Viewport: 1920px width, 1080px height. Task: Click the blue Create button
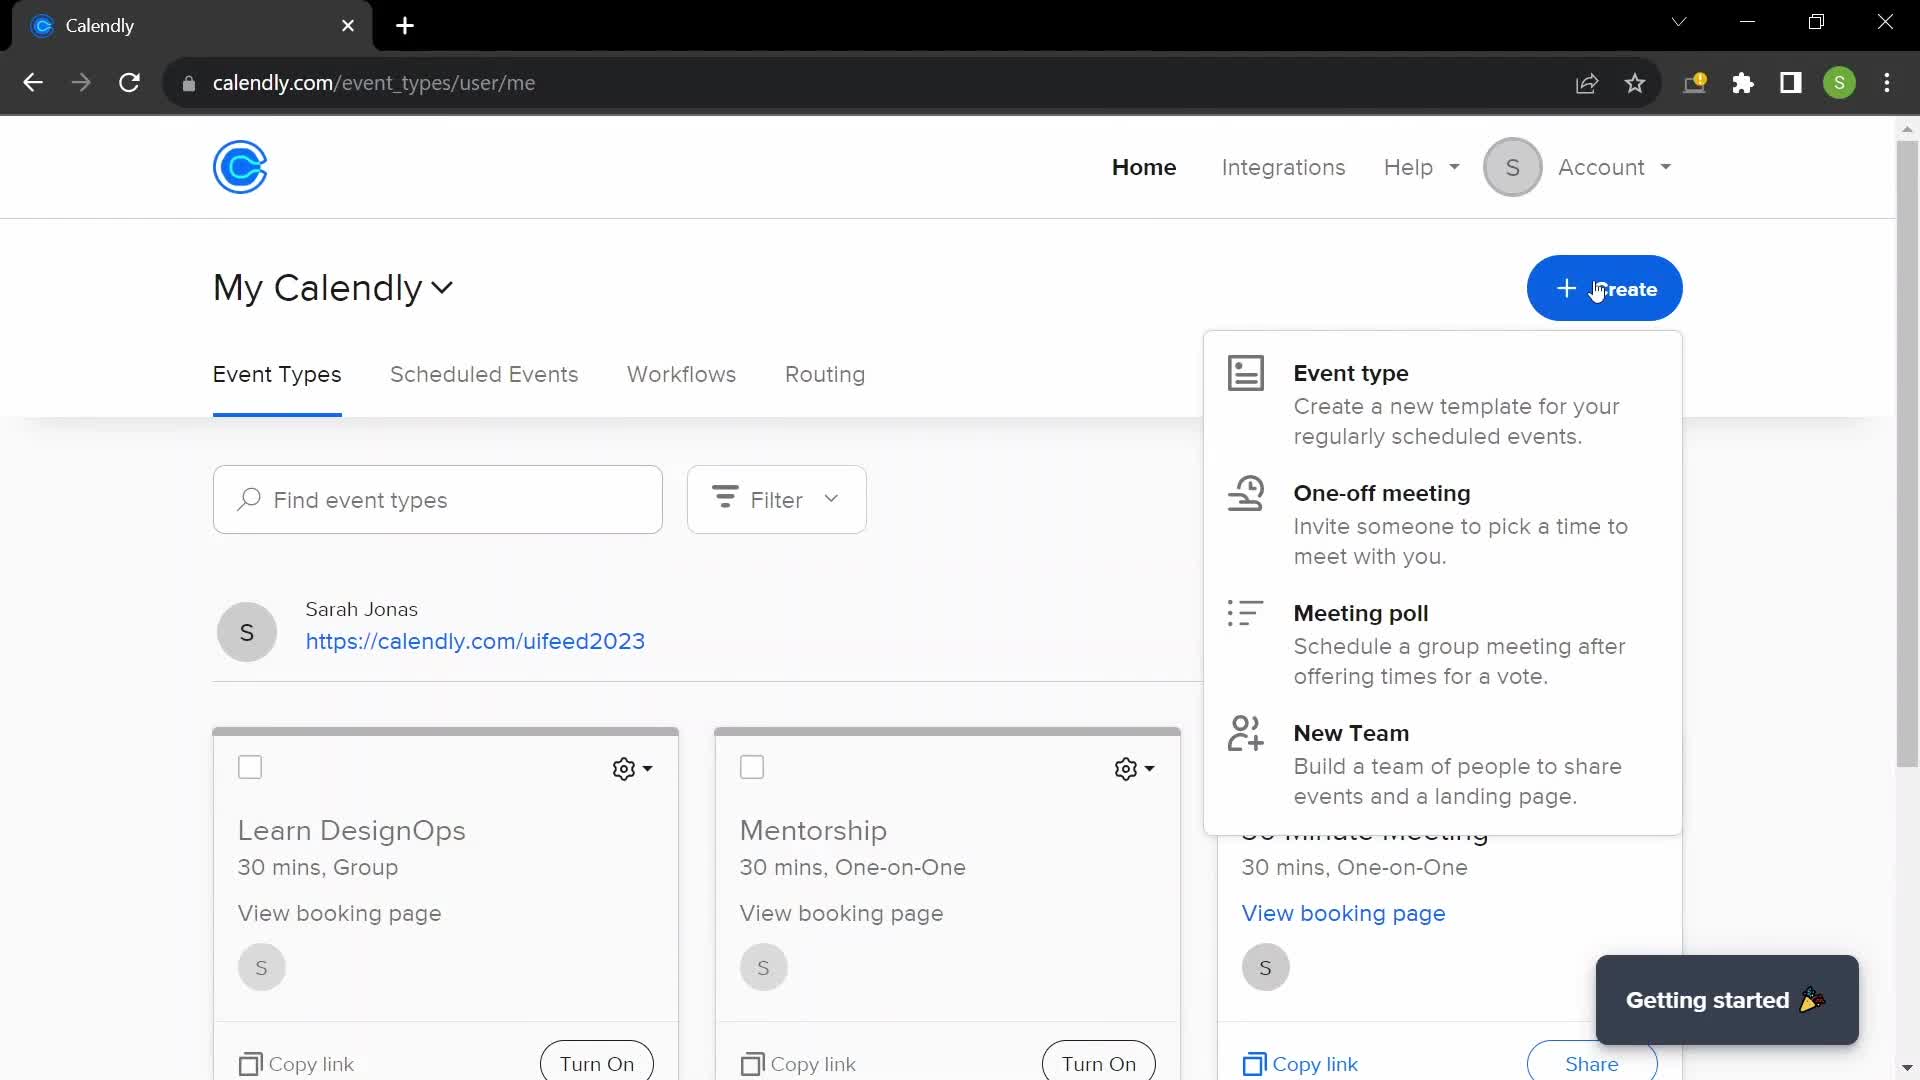coord(1604,288)
